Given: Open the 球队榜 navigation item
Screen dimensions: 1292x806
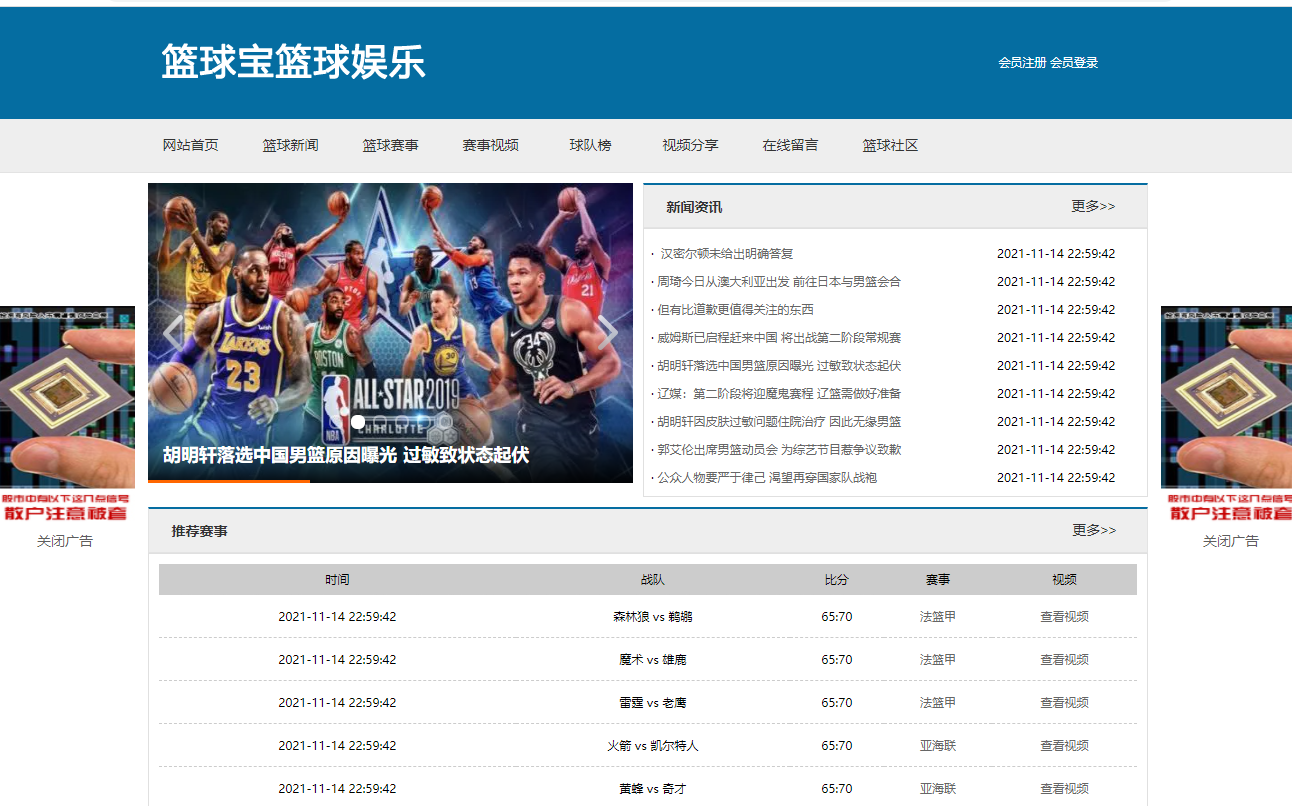Looking at the screenshot, I should click(x=591, y=145).
